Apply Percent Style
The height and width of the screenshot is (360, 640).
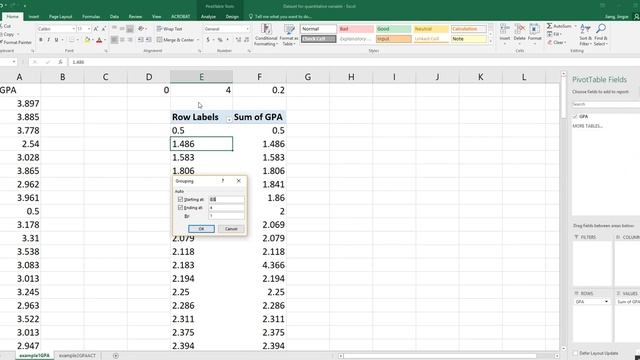pyautogui.click(x=220, y=40)
